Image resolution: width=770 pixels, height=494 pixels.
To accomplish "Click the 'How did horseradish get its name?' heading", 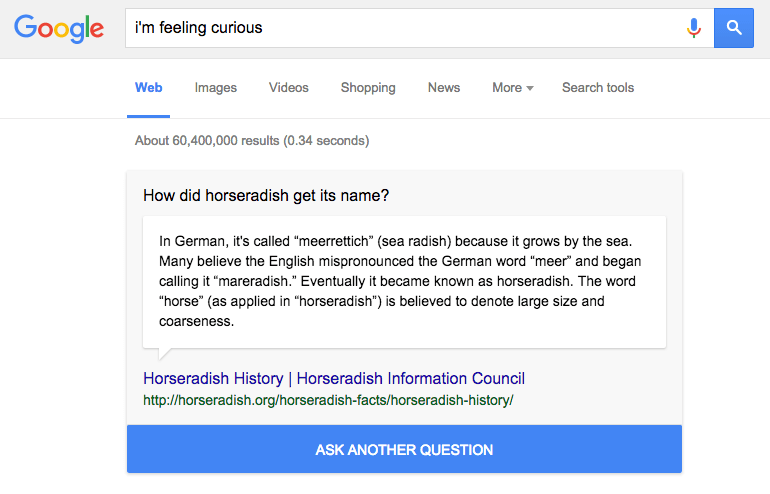I will (266, 195).
